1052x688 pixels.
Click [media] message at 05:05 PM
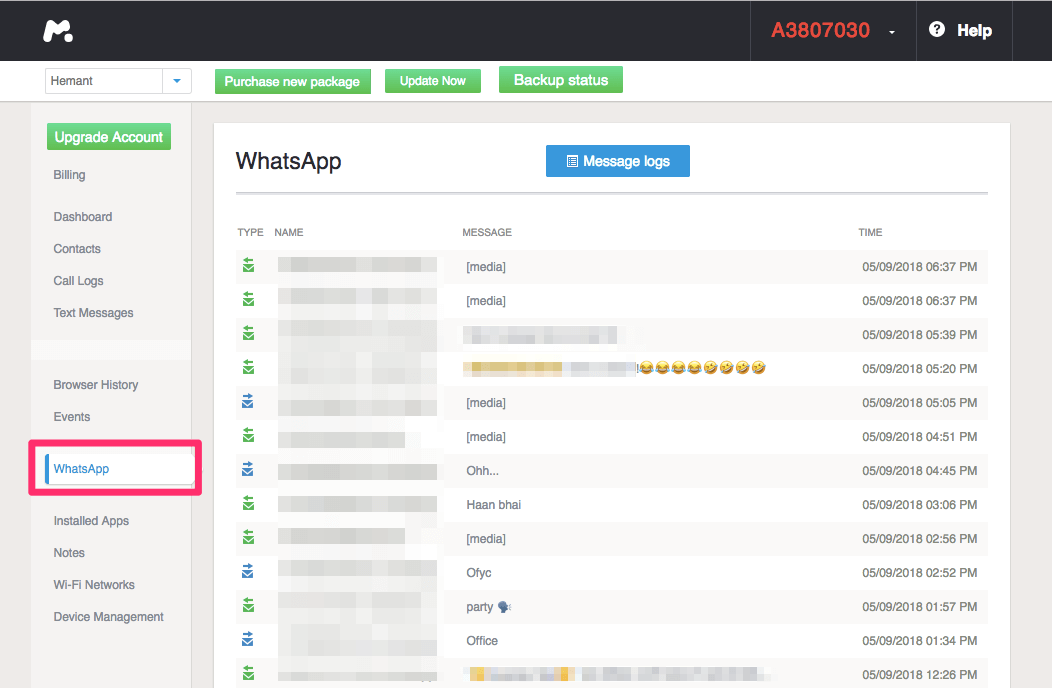(x=486, y=403)
